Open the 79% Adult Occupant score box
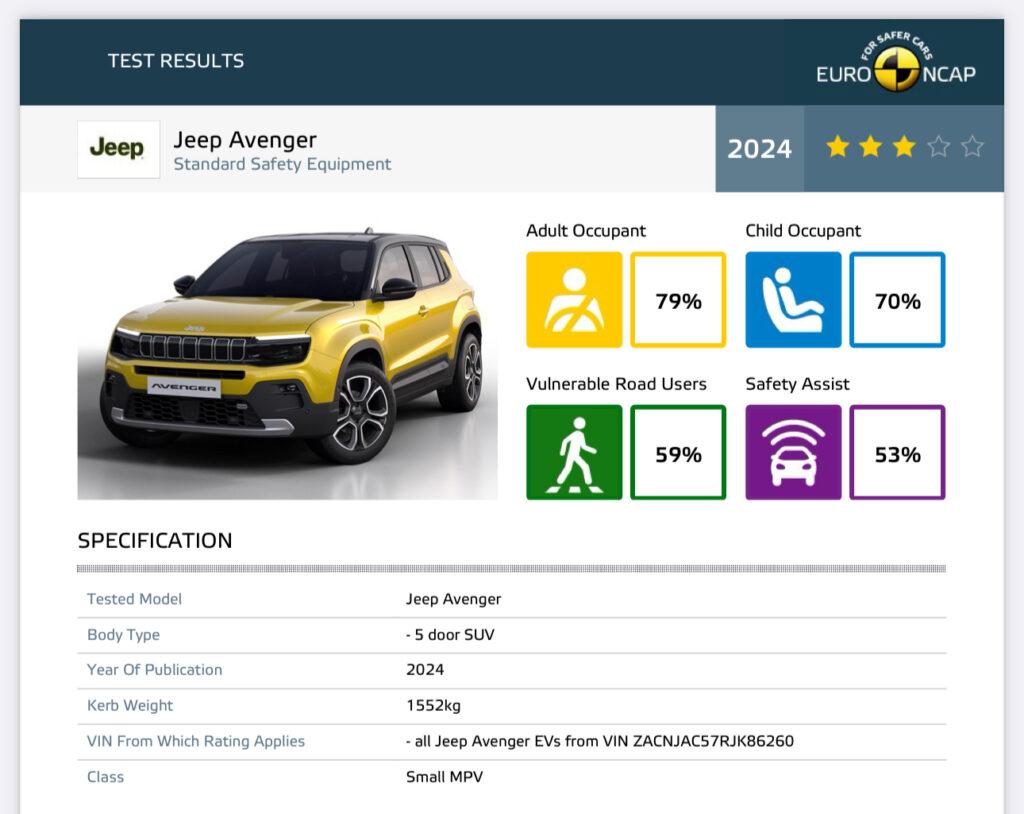The width and height of the screenshot is (1024, 814). tap(679, 300)
